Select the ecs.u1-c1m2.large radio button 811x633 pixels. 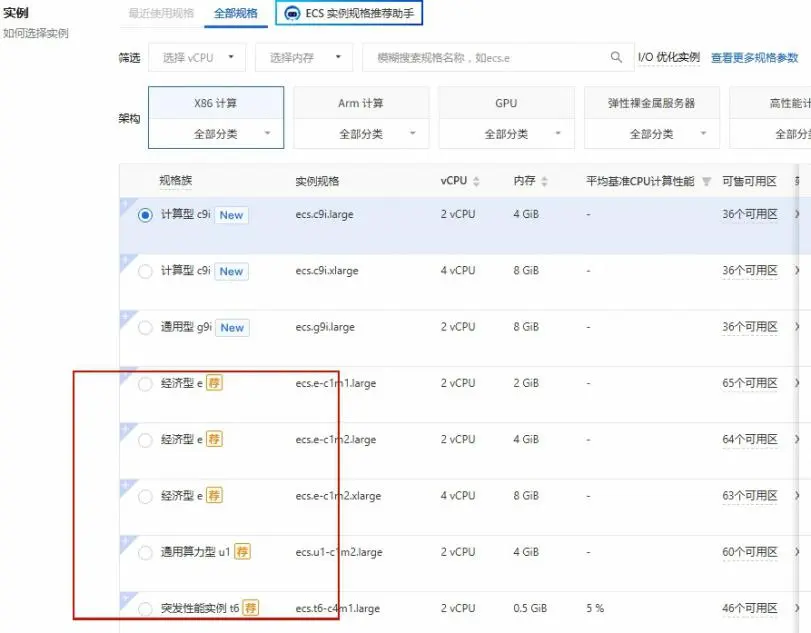click(x=145, y=552)
